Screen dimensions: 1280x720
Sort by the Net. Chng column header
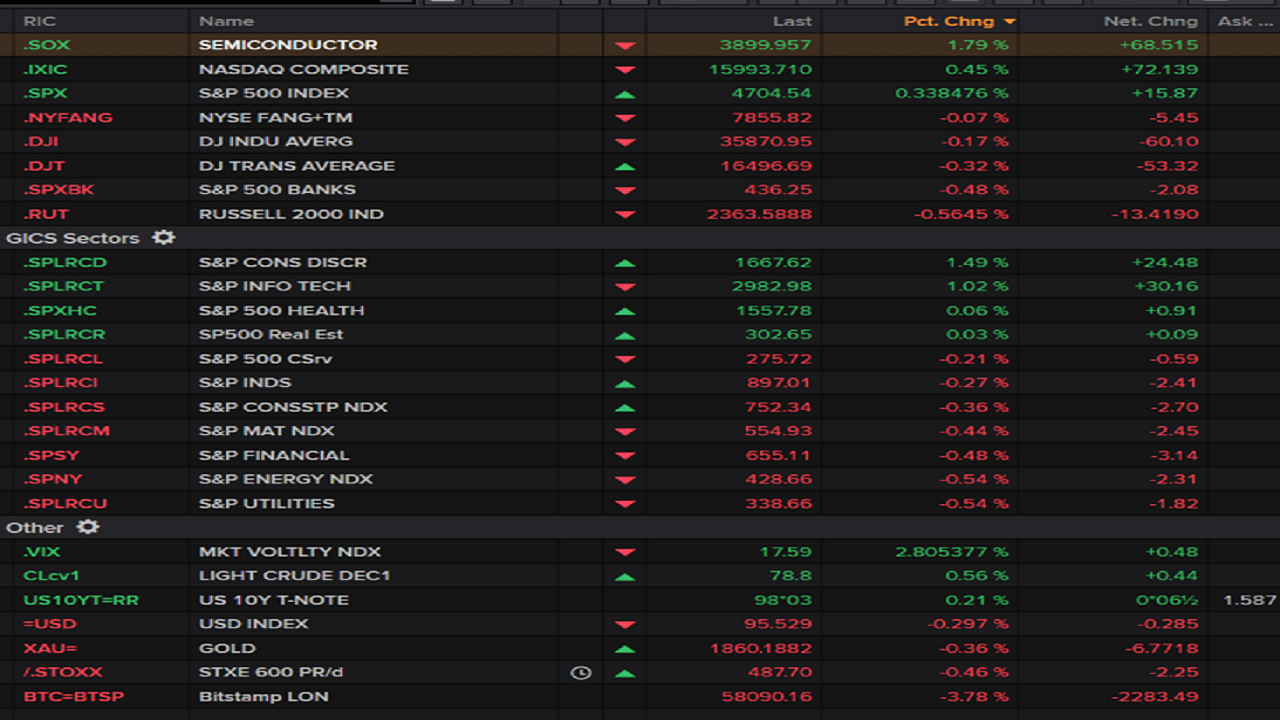(1150, 21)
